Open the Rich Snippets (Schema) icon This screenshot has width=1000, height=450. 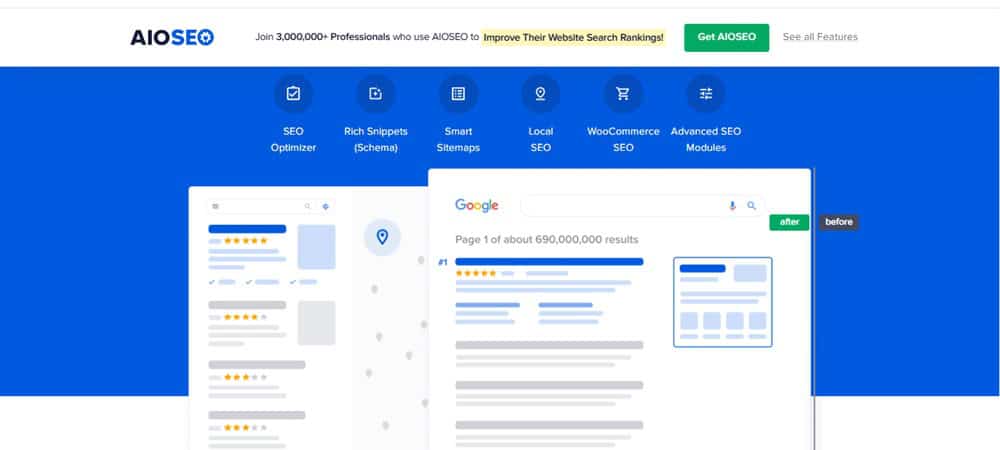376,94
